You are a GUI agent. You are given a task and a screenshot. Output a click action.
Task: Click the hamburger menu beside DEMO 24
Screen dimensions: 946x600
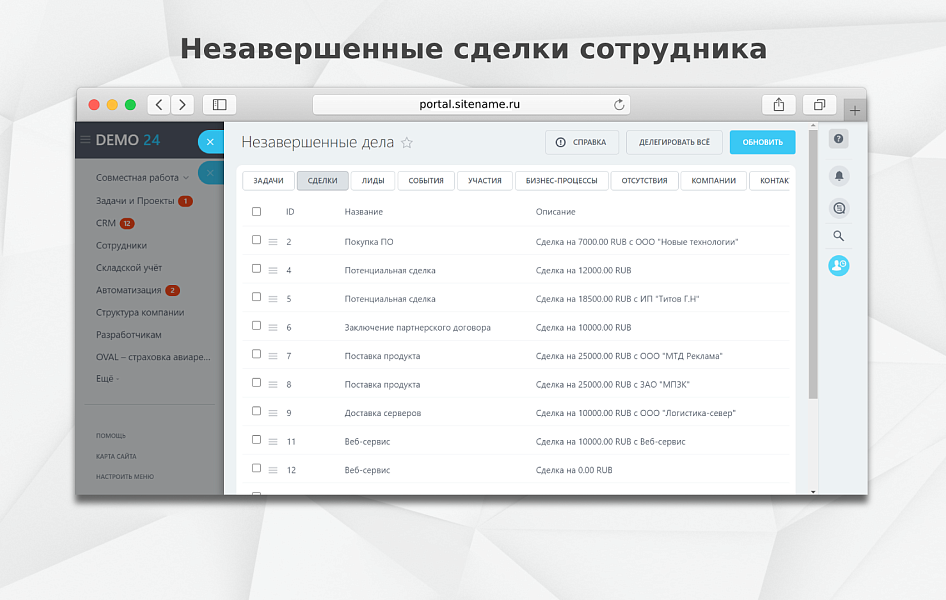pyautogui.click(x=86, y=140)
